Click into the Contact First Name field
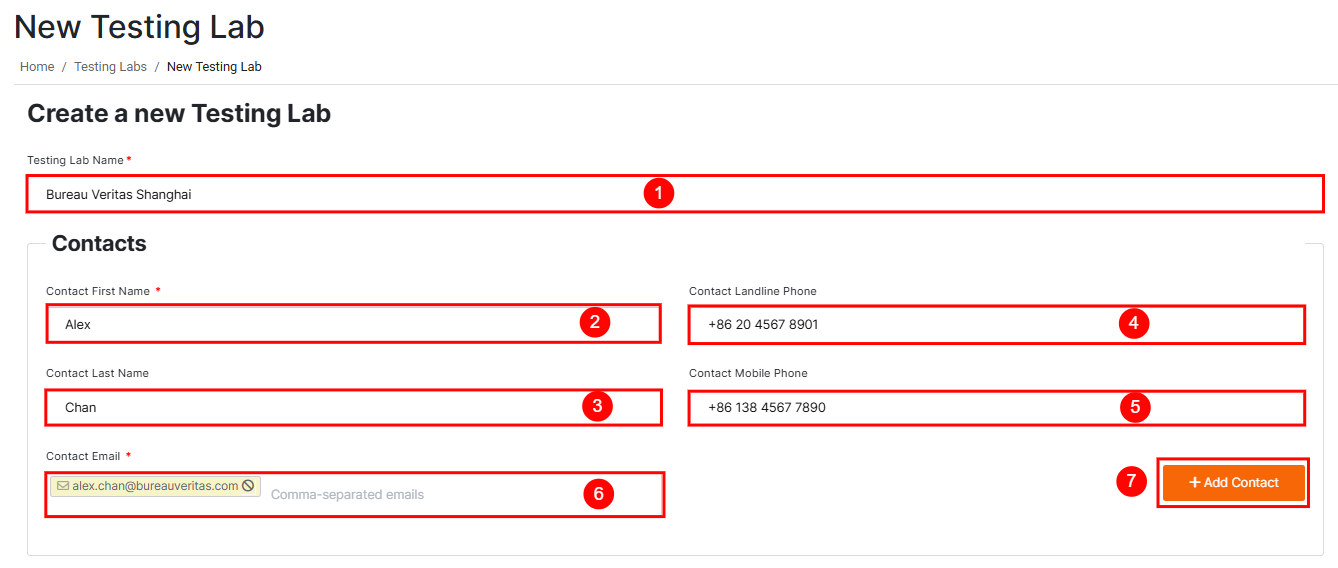 point(300,324)
